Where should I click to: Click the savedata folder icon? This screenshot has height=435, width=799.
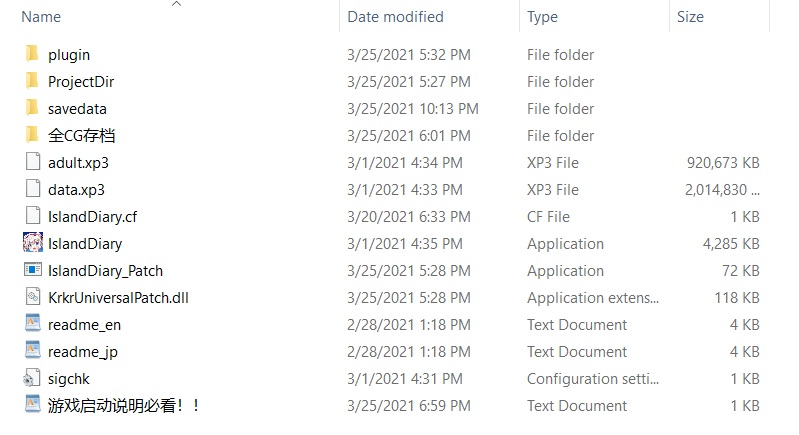[x=32, y=108]
